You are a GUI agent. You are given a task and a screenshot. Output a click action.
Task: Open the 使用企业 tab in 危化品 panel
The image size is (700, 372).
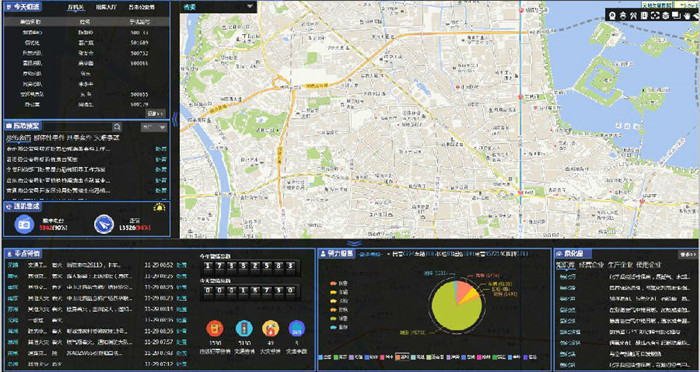648,264
